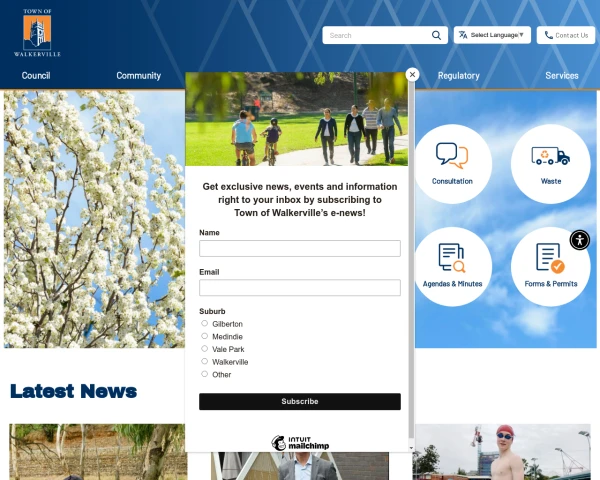Image resolution: width=600 pixels, height=480 pixels.
Task: Open the Council menu
Action: tap(36, 75)
